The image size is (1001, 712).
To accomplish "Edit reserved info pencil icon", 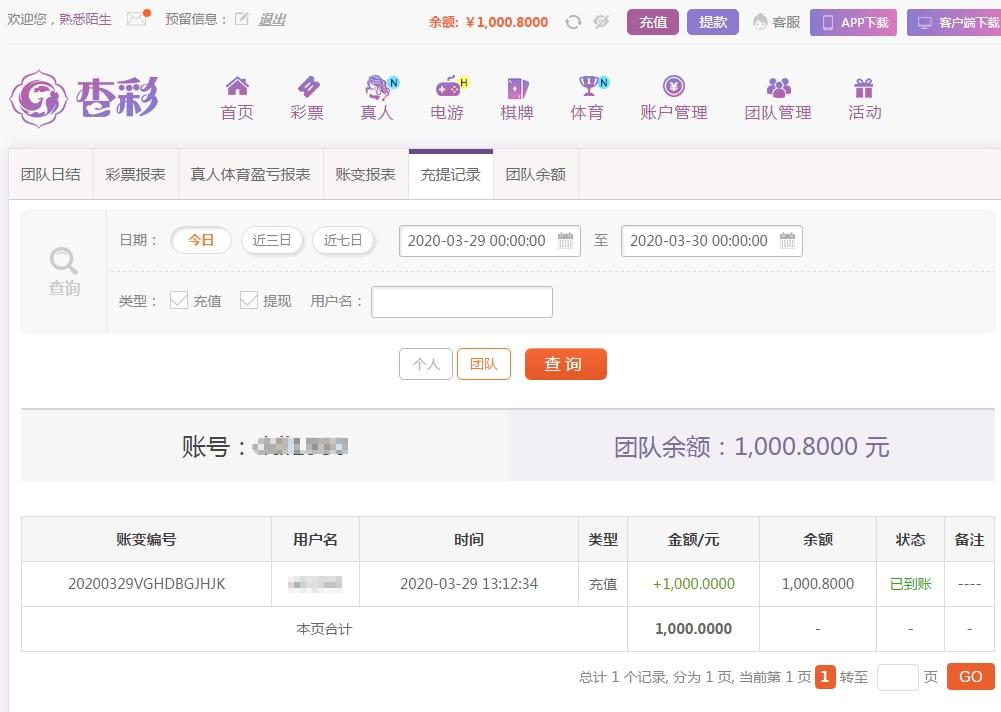I will (x=241, y=19).
